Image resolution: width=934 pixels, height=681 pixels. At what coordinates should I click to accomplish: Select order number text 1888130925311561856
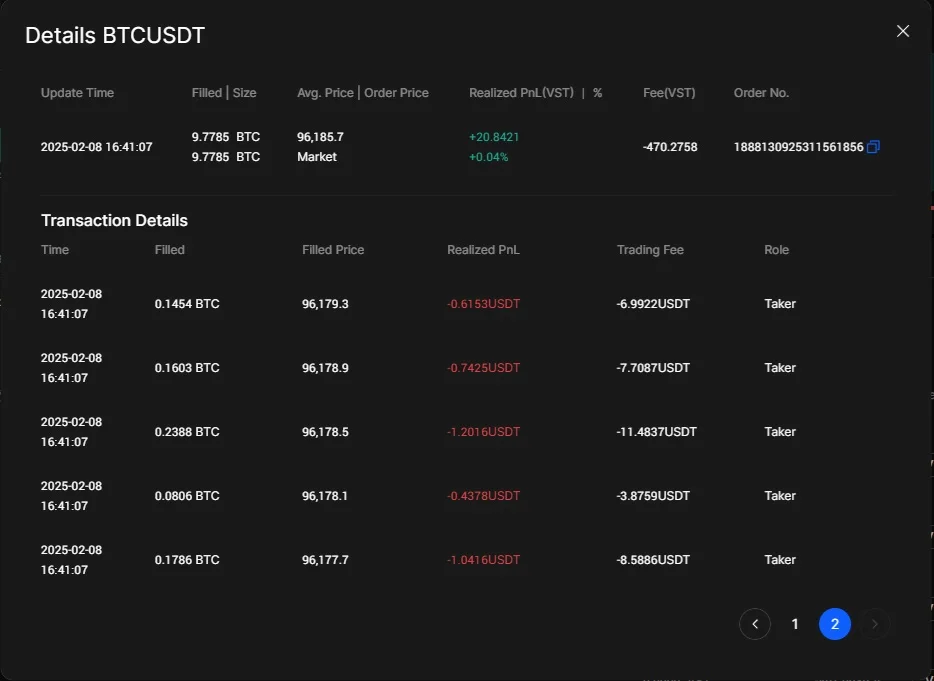(x=798, y=147)
